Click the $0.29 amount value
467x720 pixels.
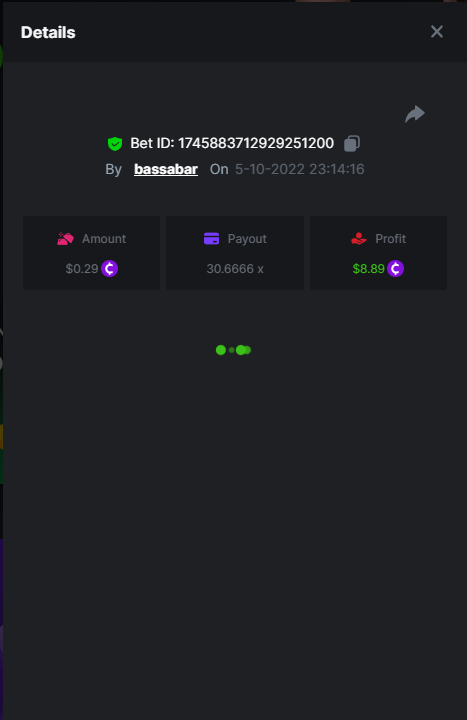point(82,269)
